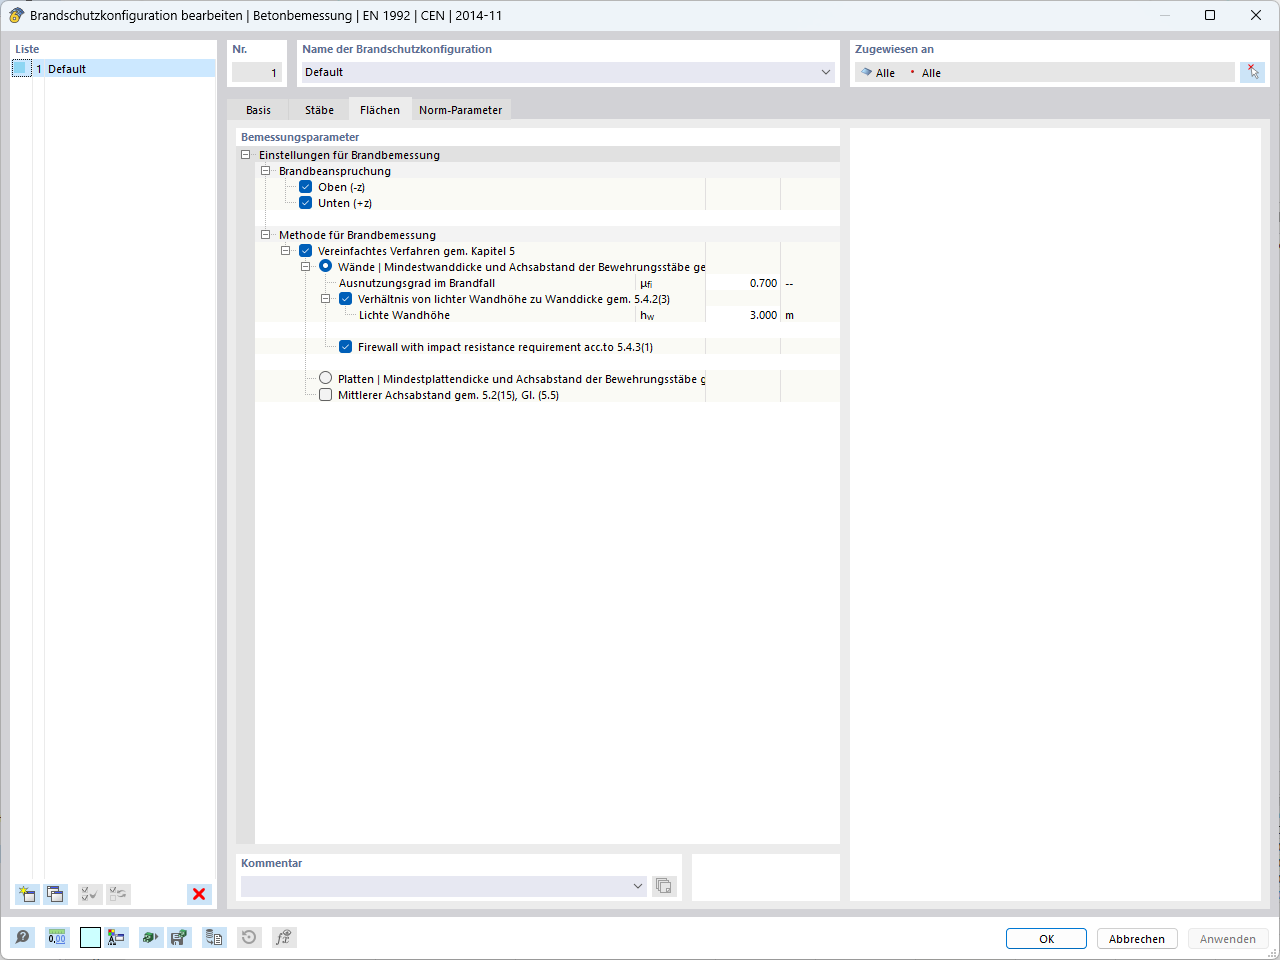Collapse Einstellungen für Brandbemessung group
The image size is (1280, 960).
(246, 155)
